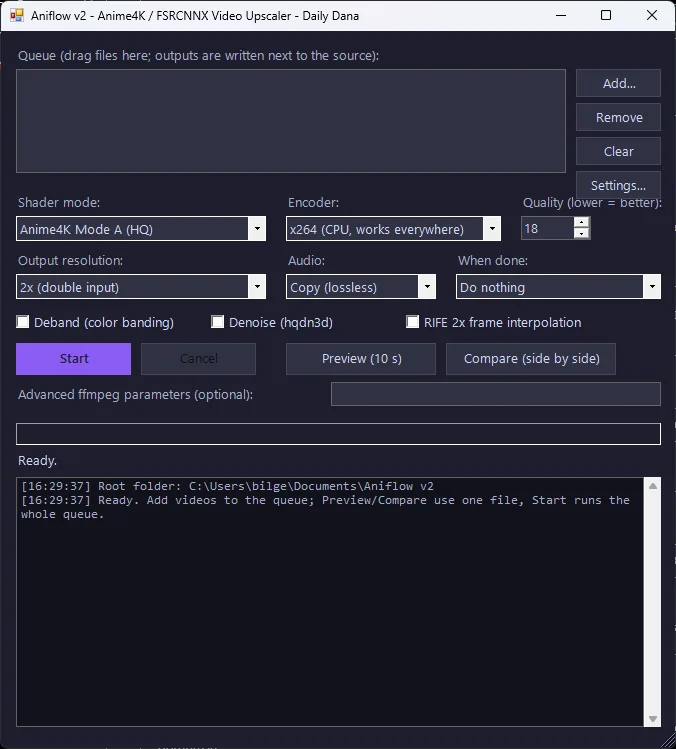
Task: Enable the Denoise (hqdn3d) checkbox
Action: (x=217, y=322)
